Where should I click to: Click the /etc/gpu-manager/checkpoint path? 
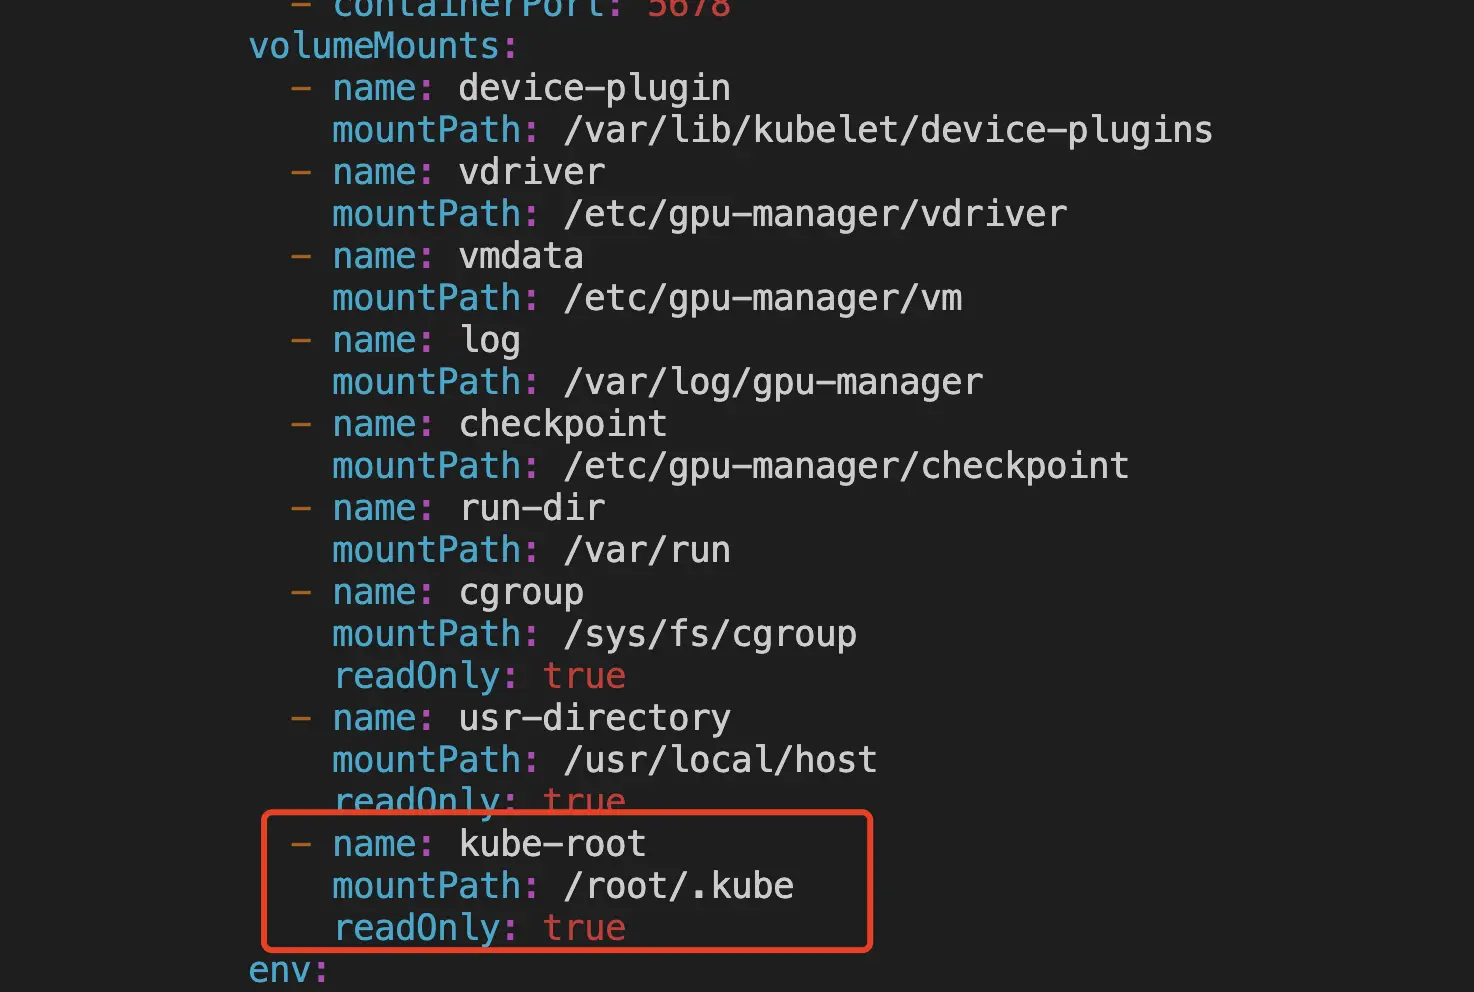pyautogui.click(x=846, y=467)
